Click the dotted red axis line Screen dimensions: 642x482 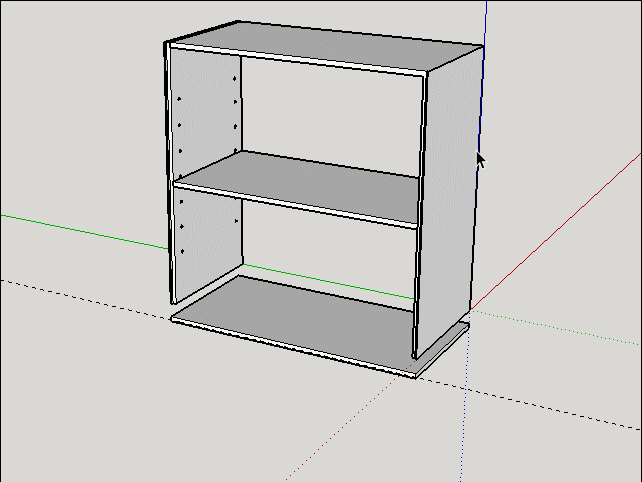point(344,426)
